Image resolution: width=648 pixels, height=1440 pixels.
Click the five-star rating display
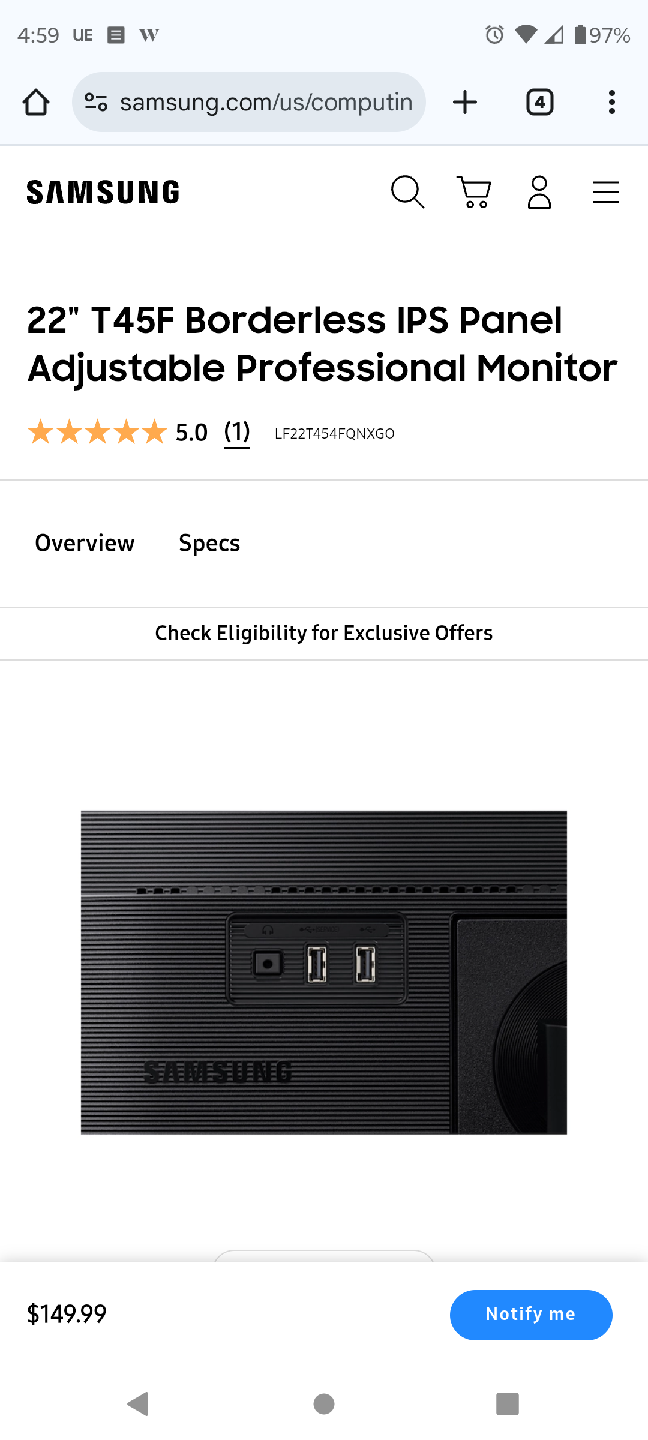point(97,432)
